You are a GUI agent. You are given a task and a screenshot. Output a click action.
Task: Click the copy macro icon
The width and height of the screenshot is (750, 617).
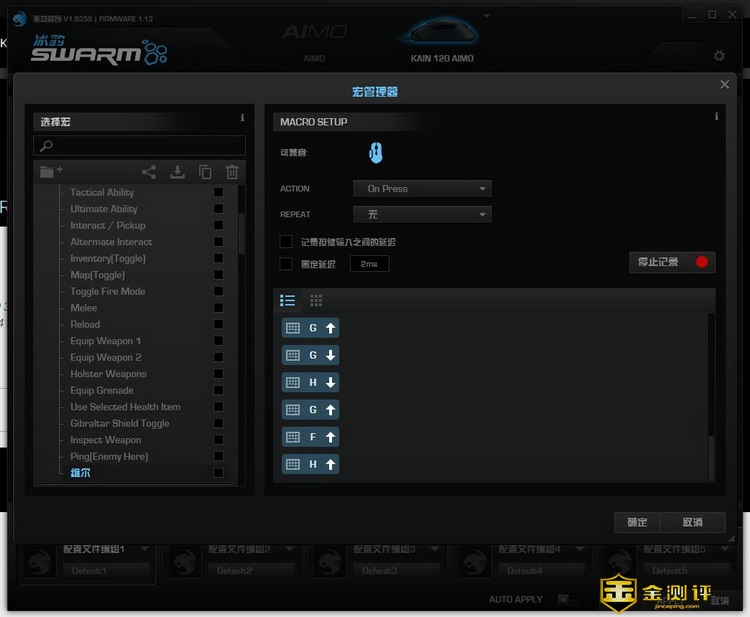coord(205,172)
